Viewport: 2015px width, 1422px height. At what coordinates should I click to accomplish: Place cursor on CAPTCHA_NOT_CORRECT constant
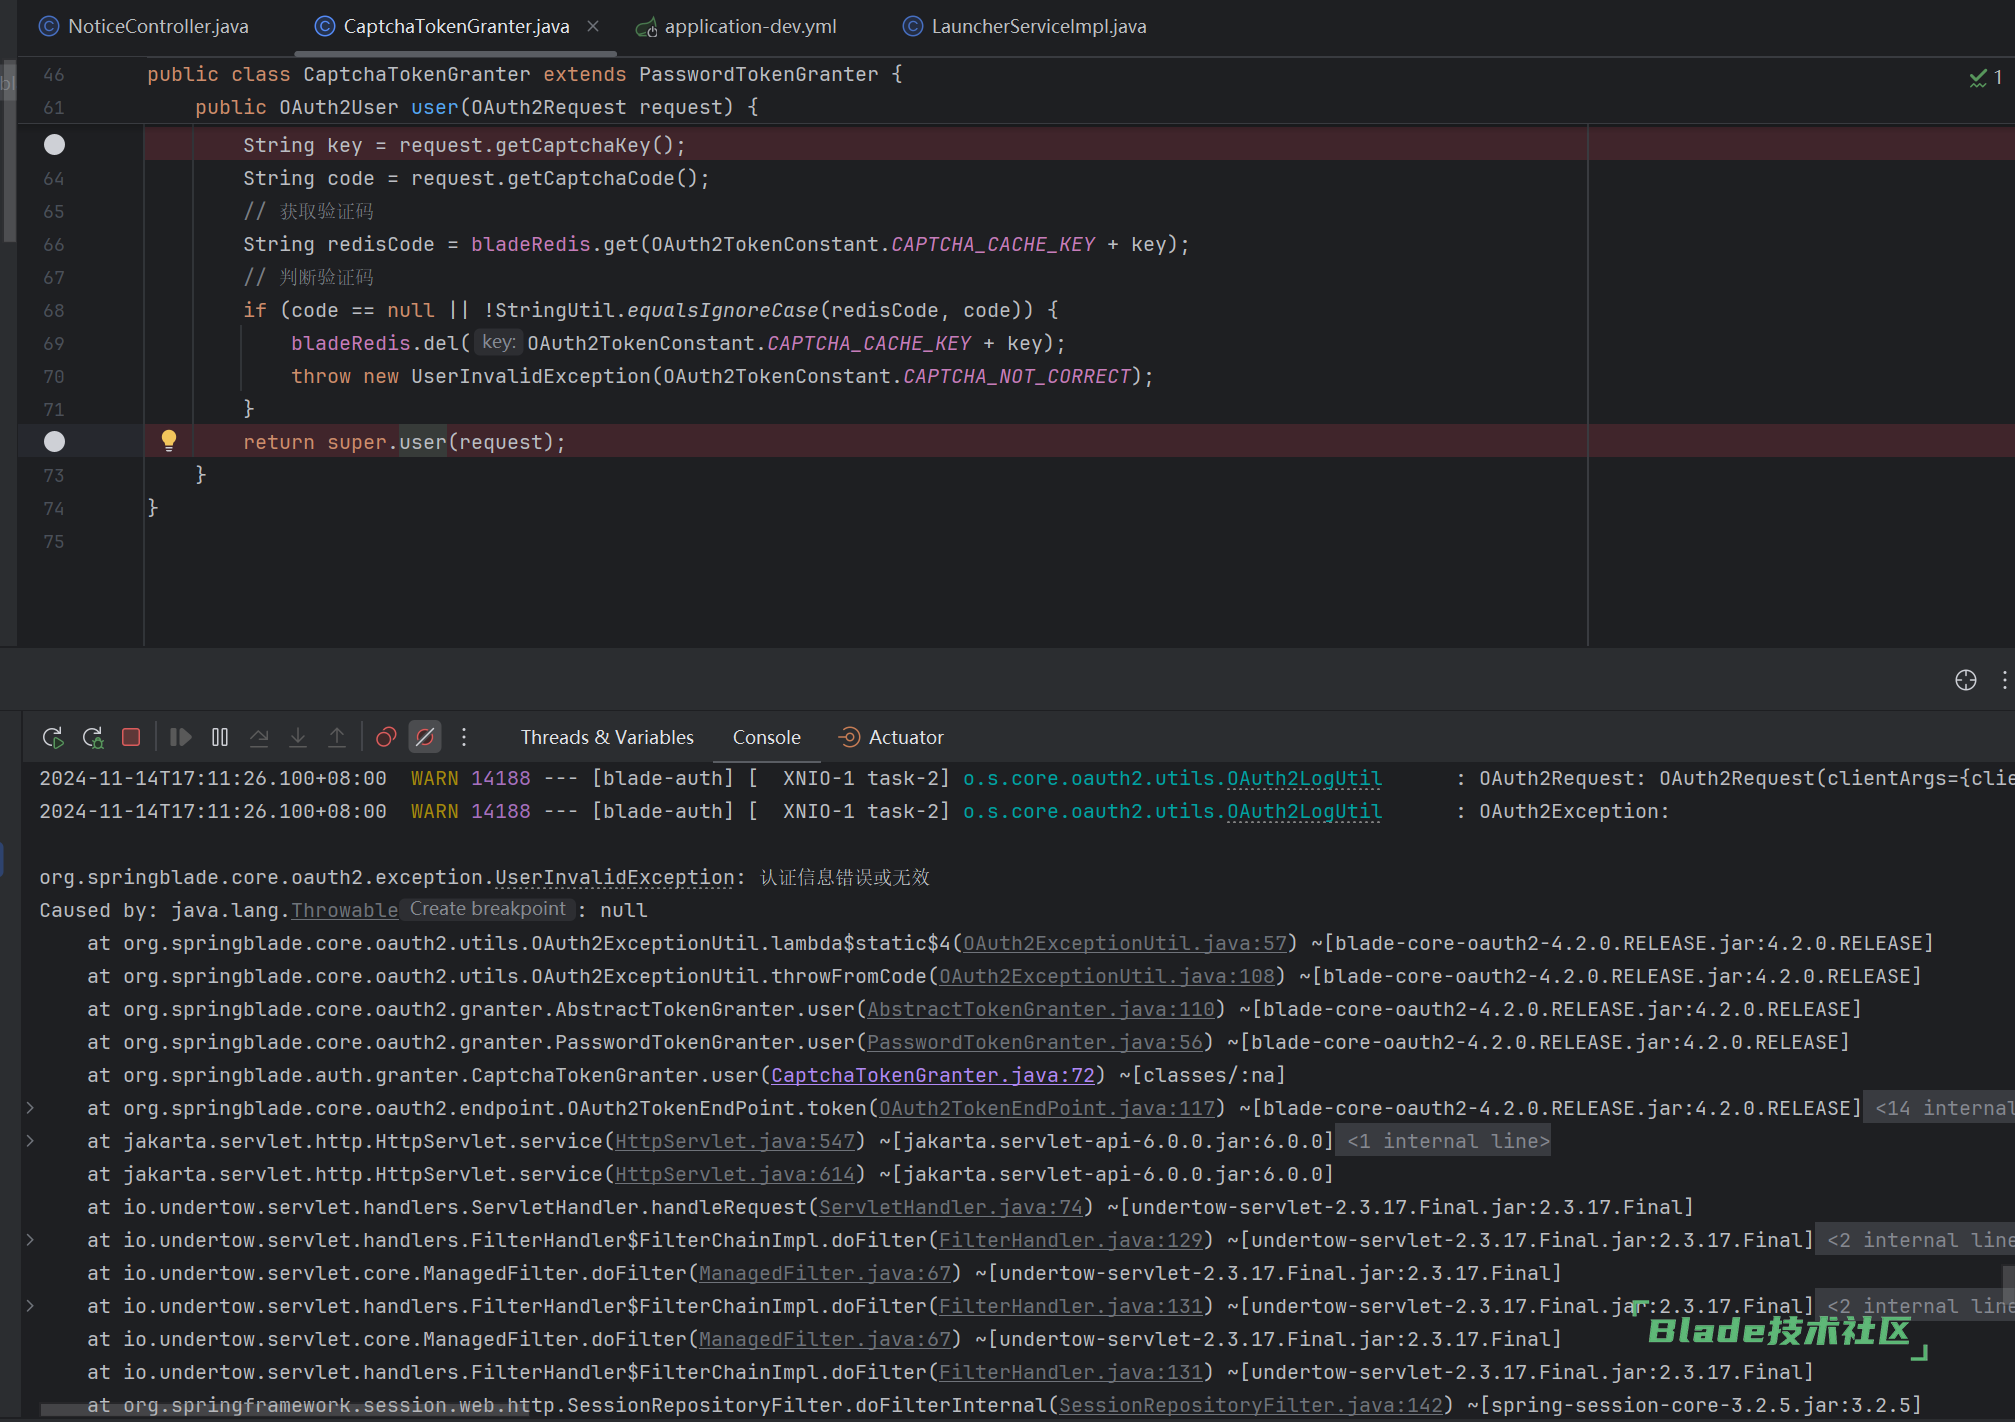[1017, 376]
